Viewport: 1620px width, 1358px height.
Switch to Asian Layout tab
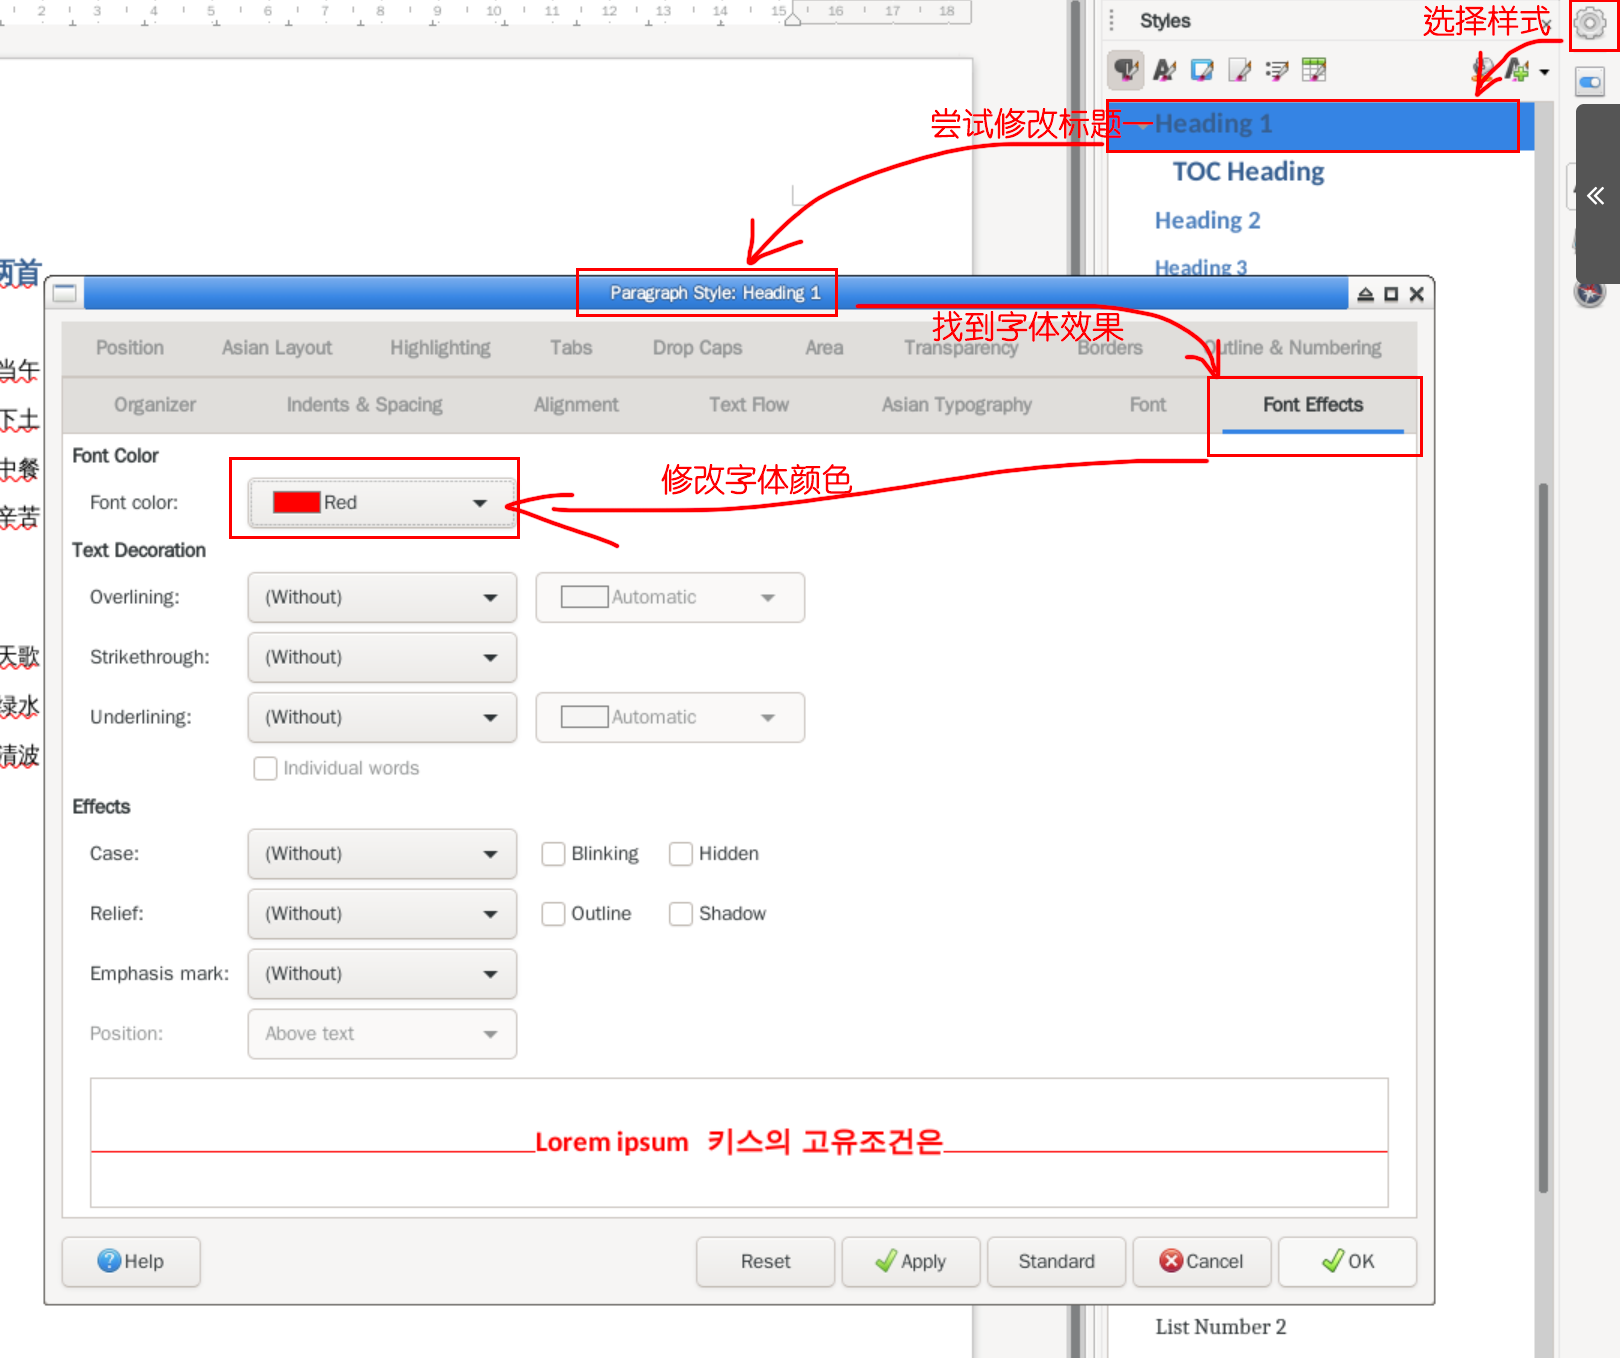click(x=277, y=348)
